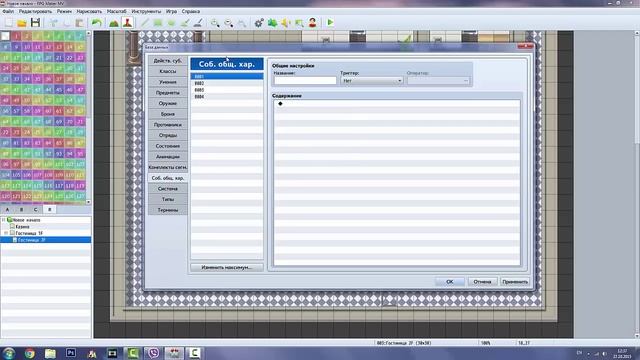The height and width of the screenshot is (360, 640).
Task: Open the Режим menu
Action: pyautogui.click(x=64, y=11)
